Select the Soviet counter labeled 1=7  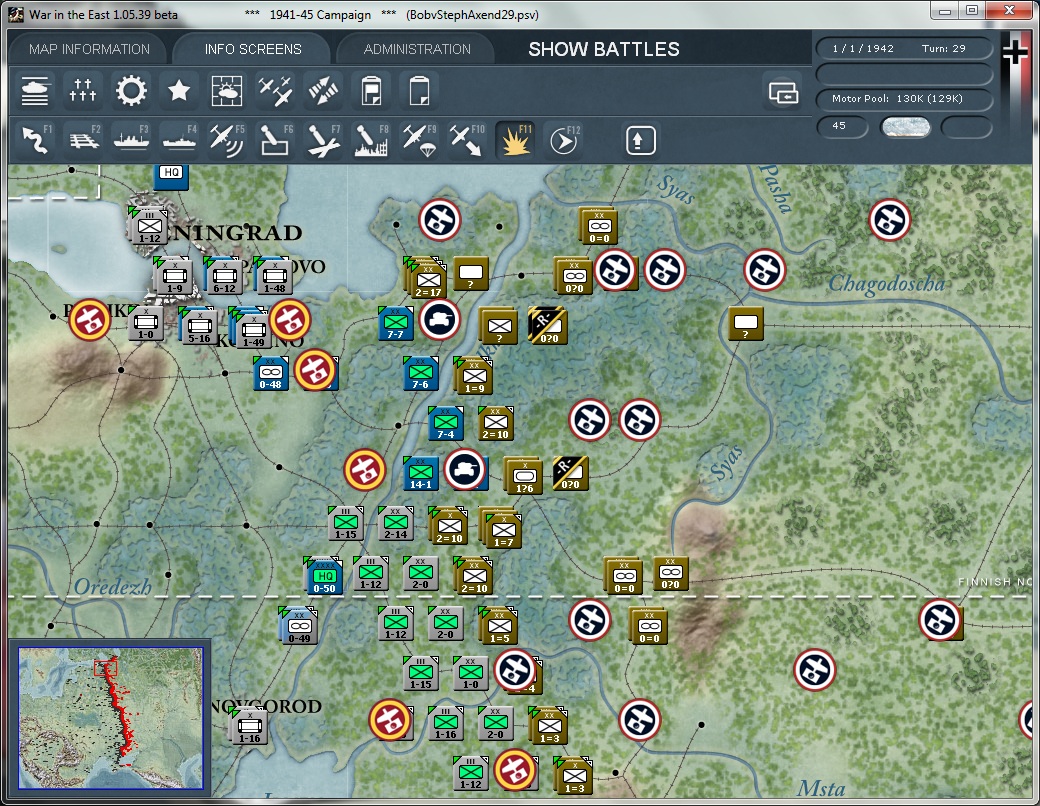tap(502, 529)
